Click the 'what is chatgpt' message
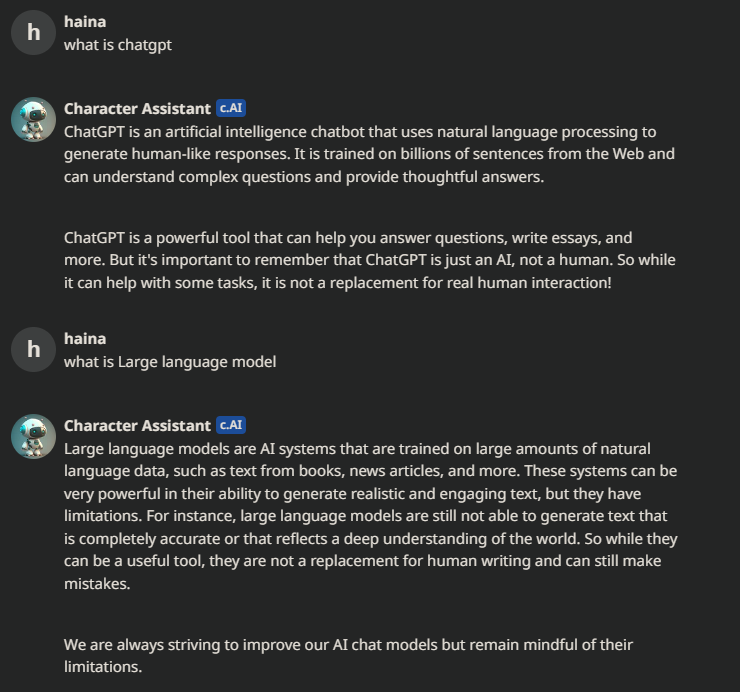This screenshot has width=740, height=692. (110, 45)
